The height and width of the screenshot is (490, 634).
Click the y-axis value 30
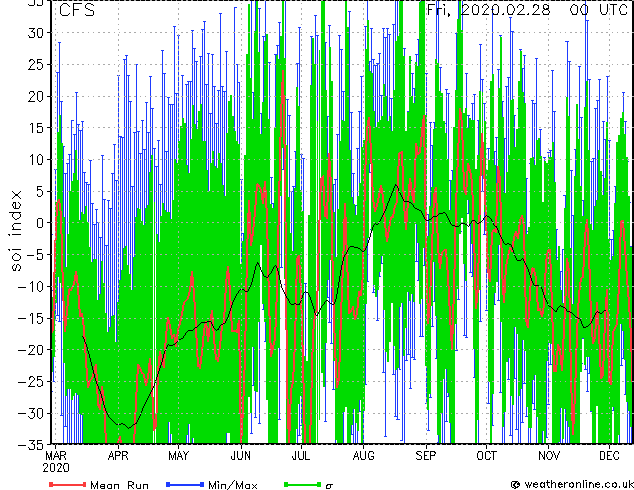pos(35,33)
